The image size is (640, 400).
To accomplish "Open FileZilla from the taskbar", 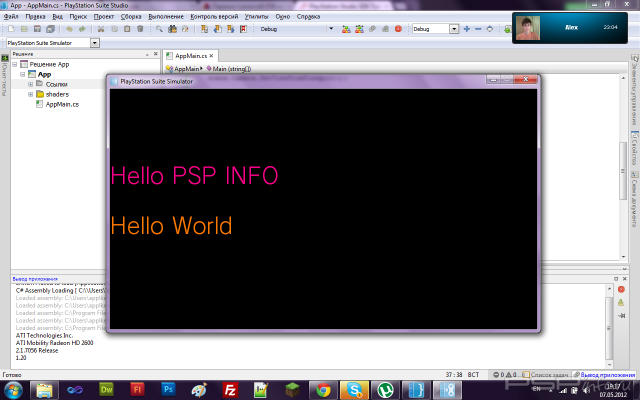I will (x=229, y=389).
